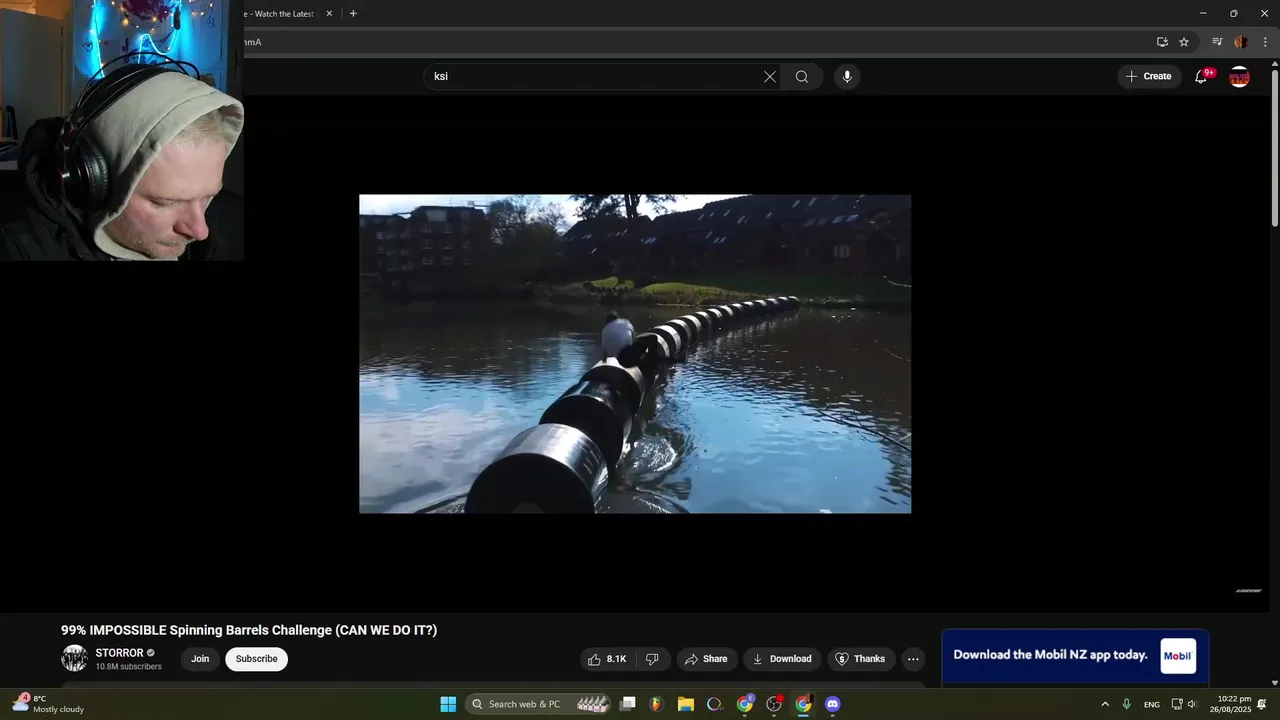
Task: Click the Mobil logo in the ad
Action: click(x=1178, y=656)
